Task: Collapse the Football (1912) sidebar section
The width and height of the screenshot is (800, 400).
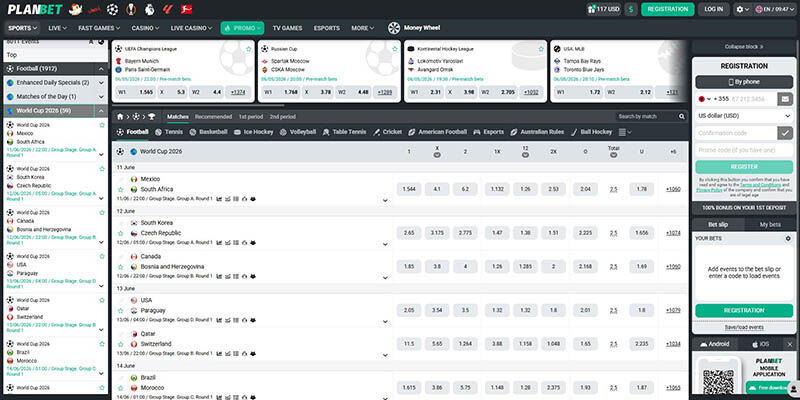Action: [x=102, y=69]
